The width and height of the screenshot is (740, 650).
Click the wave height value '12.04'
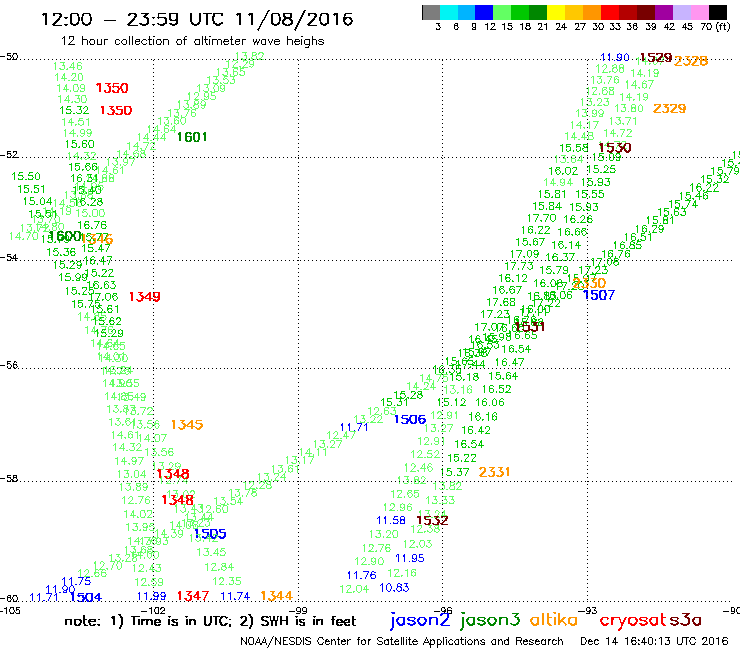(x=354, y=589)
